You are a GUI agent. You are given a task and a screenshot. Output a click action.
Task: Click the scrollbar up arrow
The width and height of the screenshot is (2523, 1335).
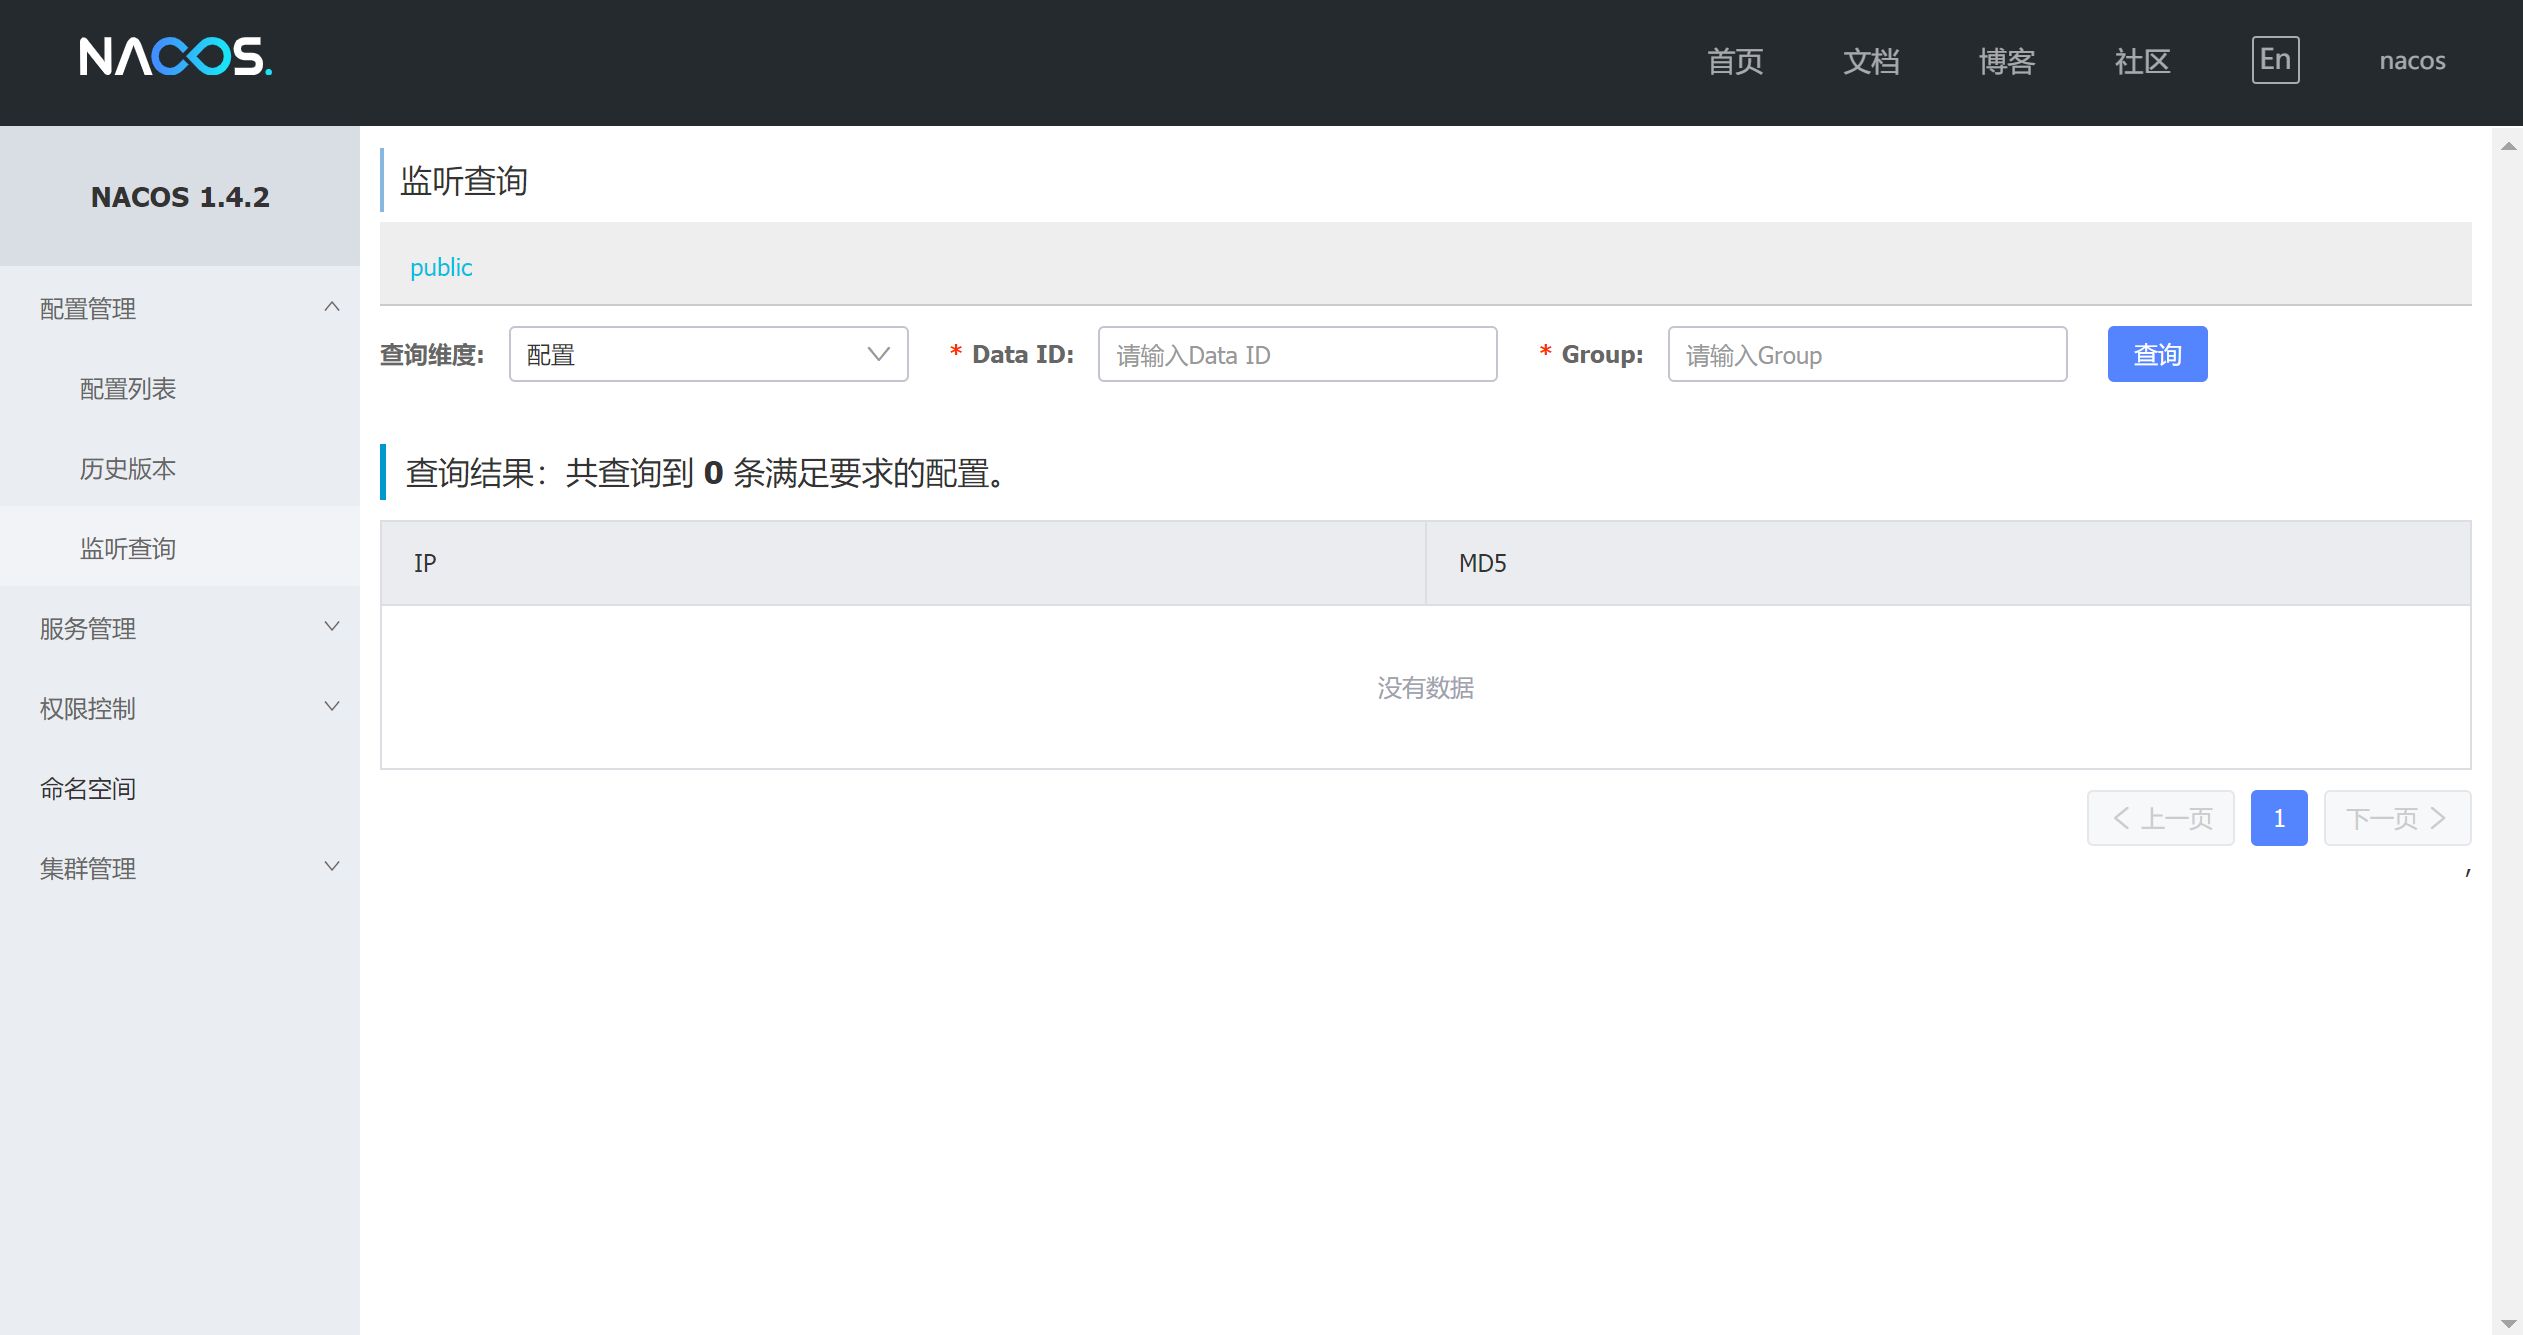[x=2508, y=146]
